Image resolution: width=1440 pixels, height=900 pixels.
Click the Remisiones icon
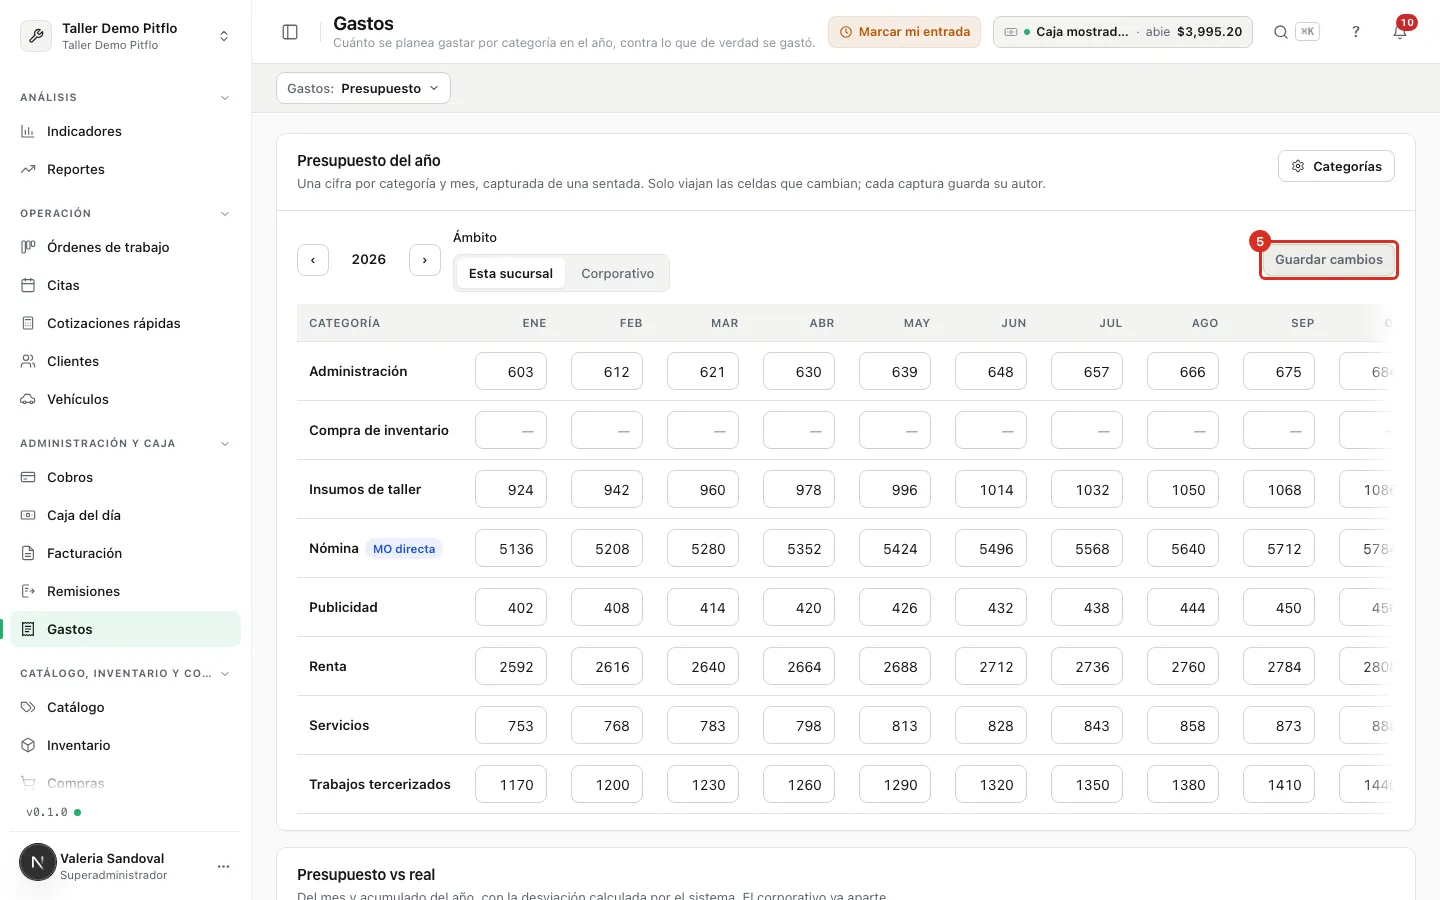pos(28,591)
